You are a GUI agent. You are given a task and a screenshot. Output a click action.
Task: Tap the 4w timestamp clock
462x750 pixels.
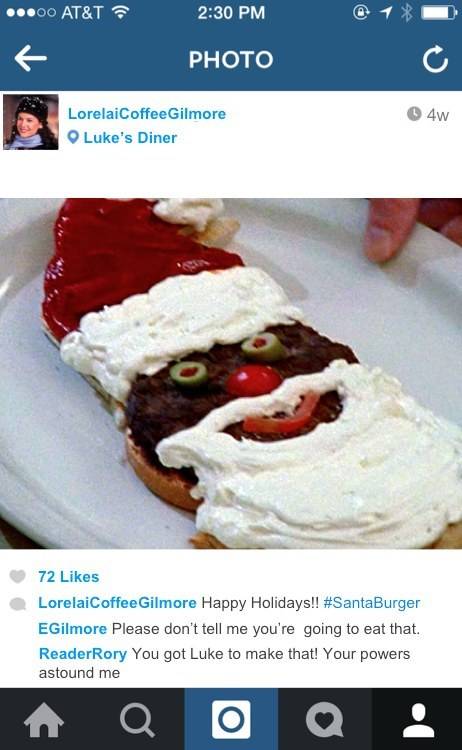[x=414, y=114]
